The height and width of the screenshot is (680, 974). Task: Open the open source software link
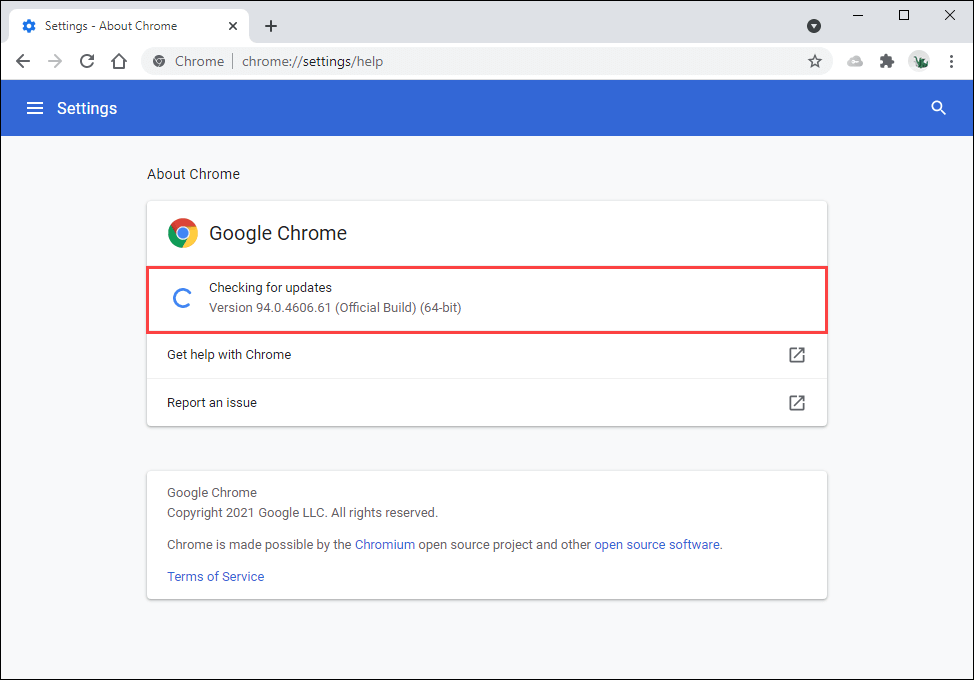[x=656, y=545]
